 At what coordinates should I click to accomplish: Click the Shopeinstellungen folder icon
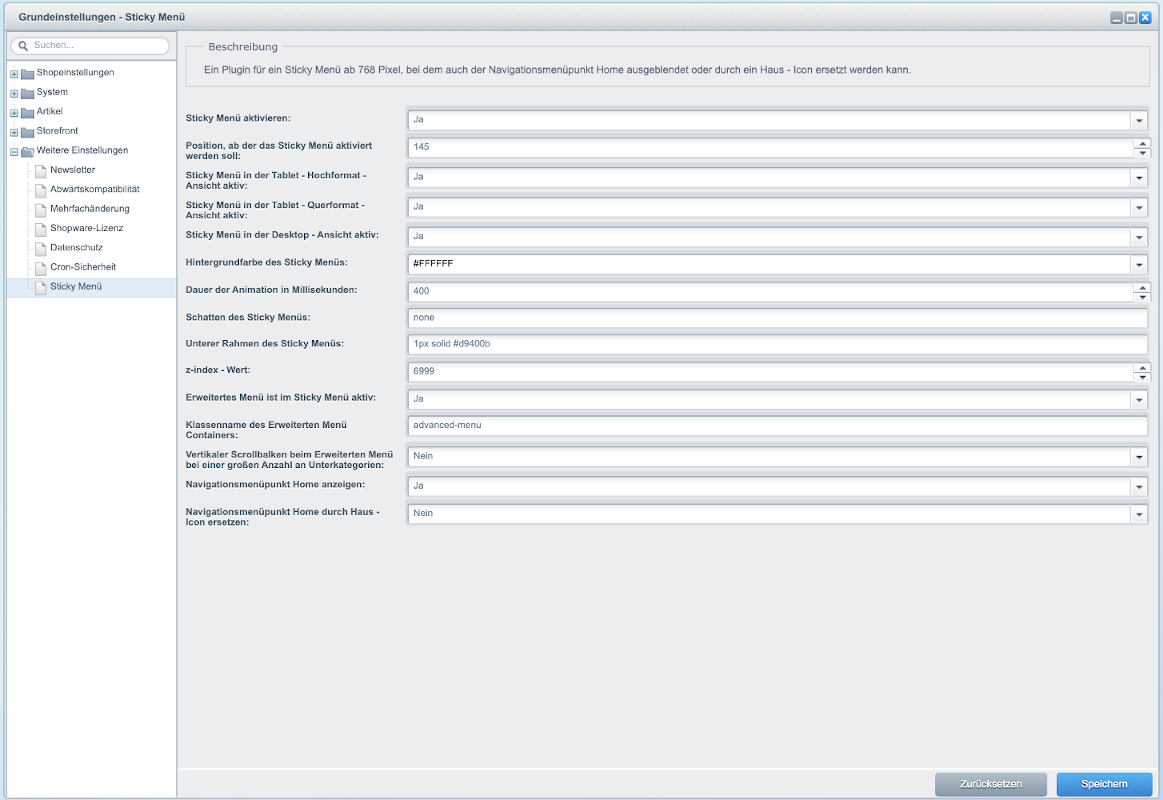click(28, 73)
